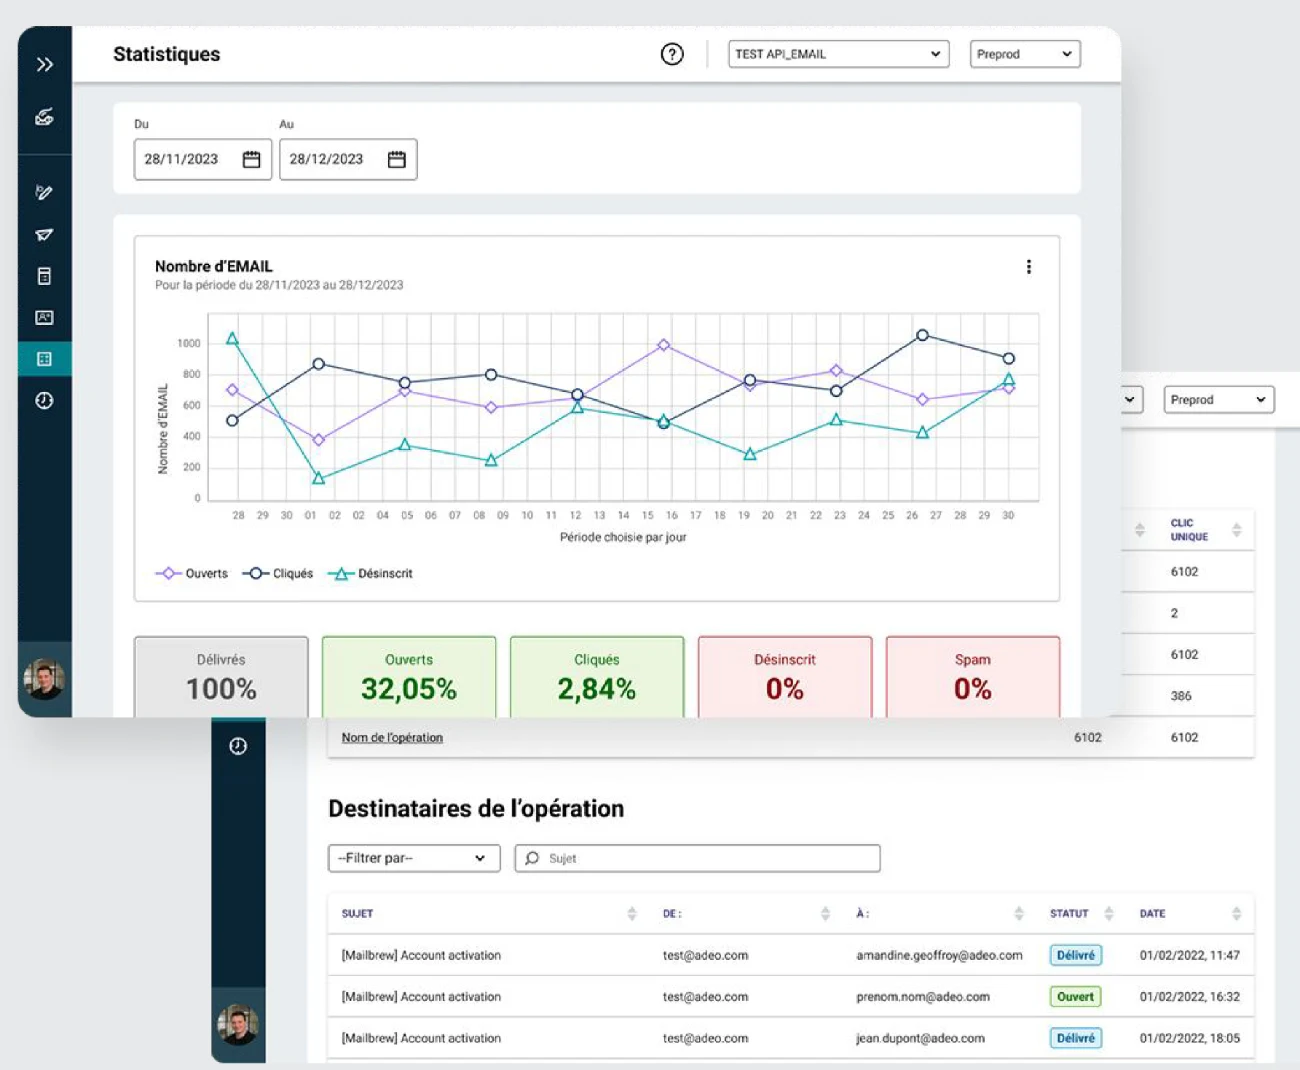Open the pencil edit section in sidebar
The height and width of the screenshot is (1070, 1300).
point(44,192)
